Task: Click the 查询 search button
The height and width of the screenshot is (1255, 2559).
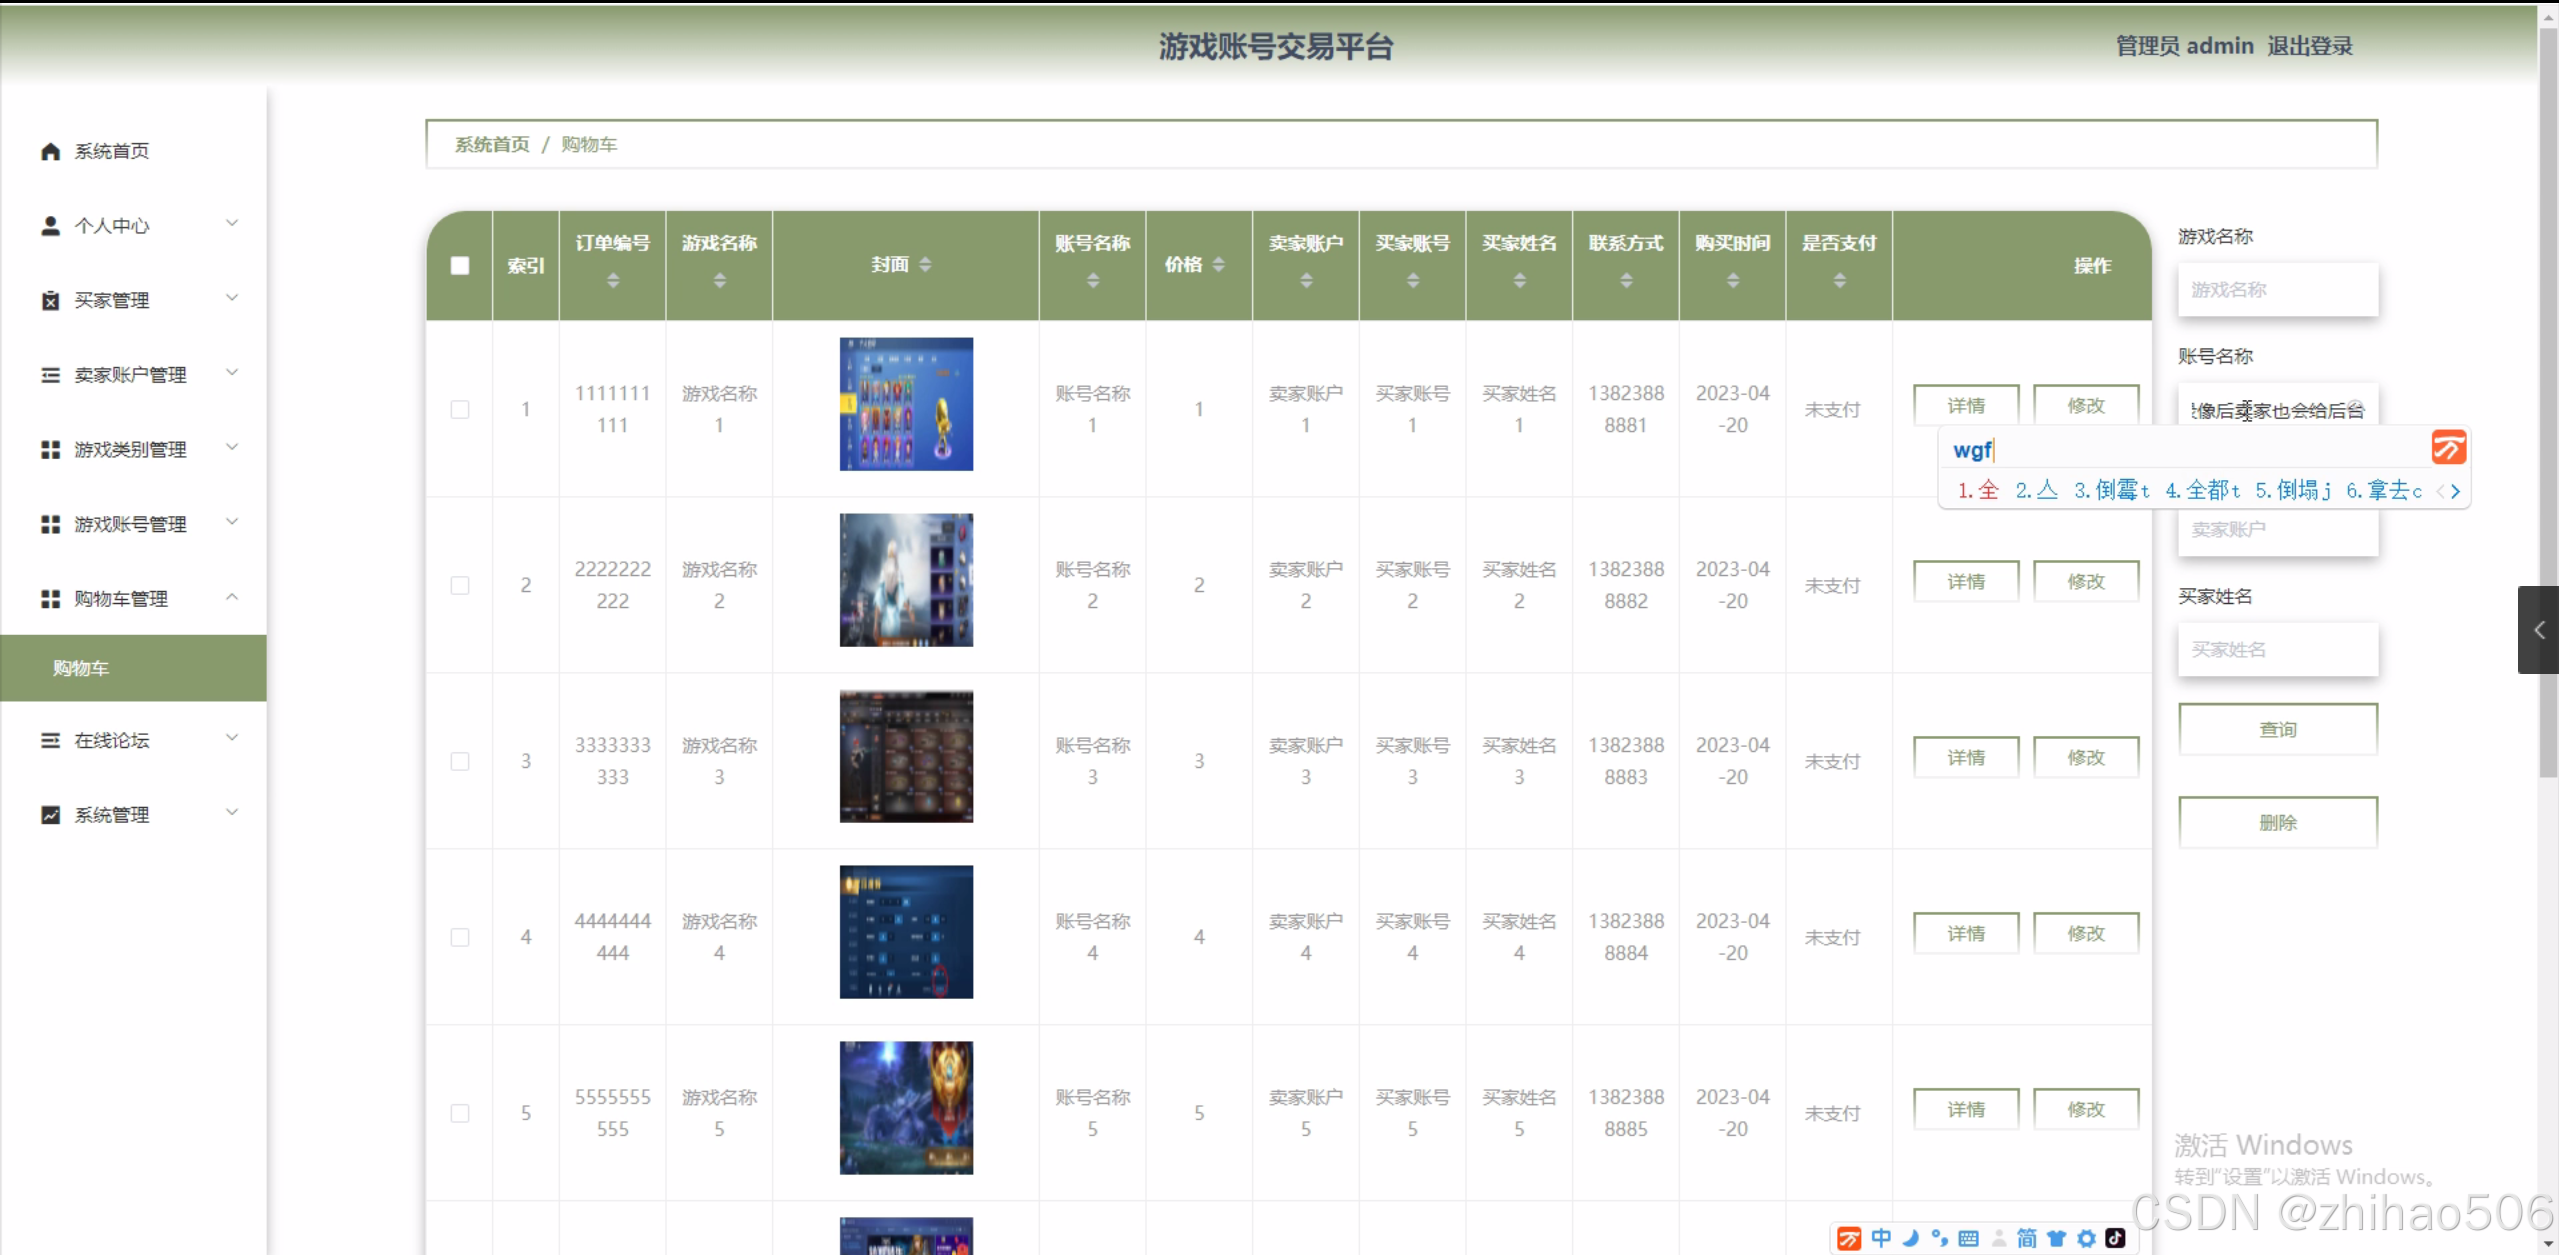Action: 2277,730
